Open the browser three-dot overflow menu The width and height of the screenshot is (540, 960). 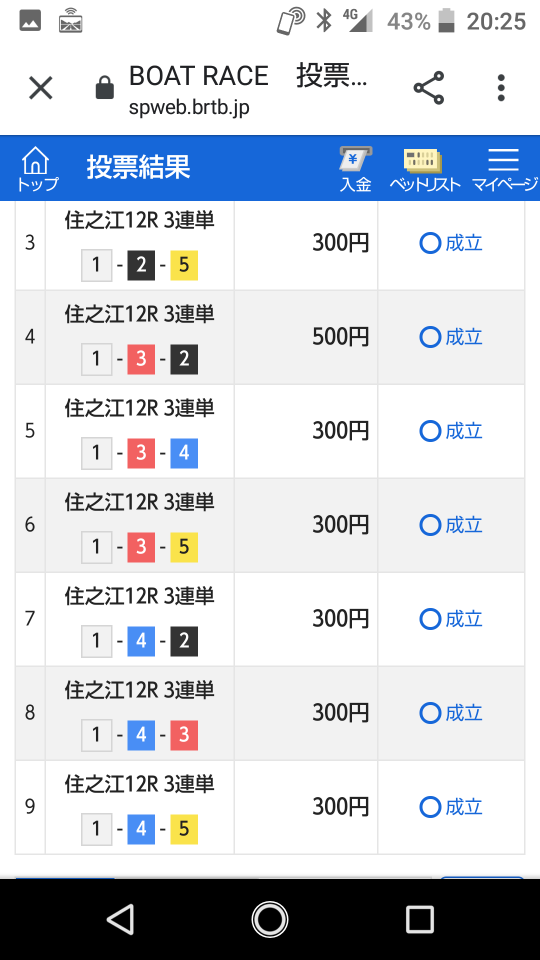(501, 88)
